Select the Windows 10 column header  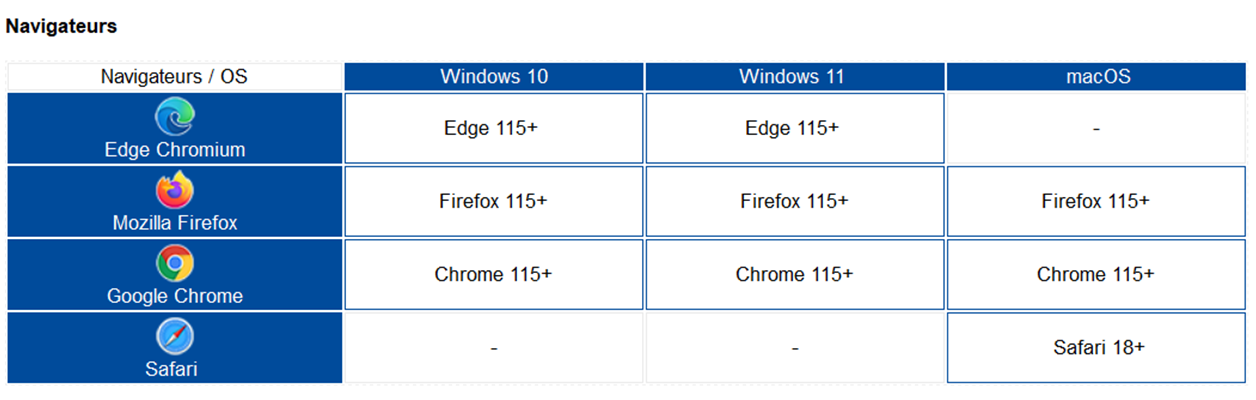coord(494,76)
